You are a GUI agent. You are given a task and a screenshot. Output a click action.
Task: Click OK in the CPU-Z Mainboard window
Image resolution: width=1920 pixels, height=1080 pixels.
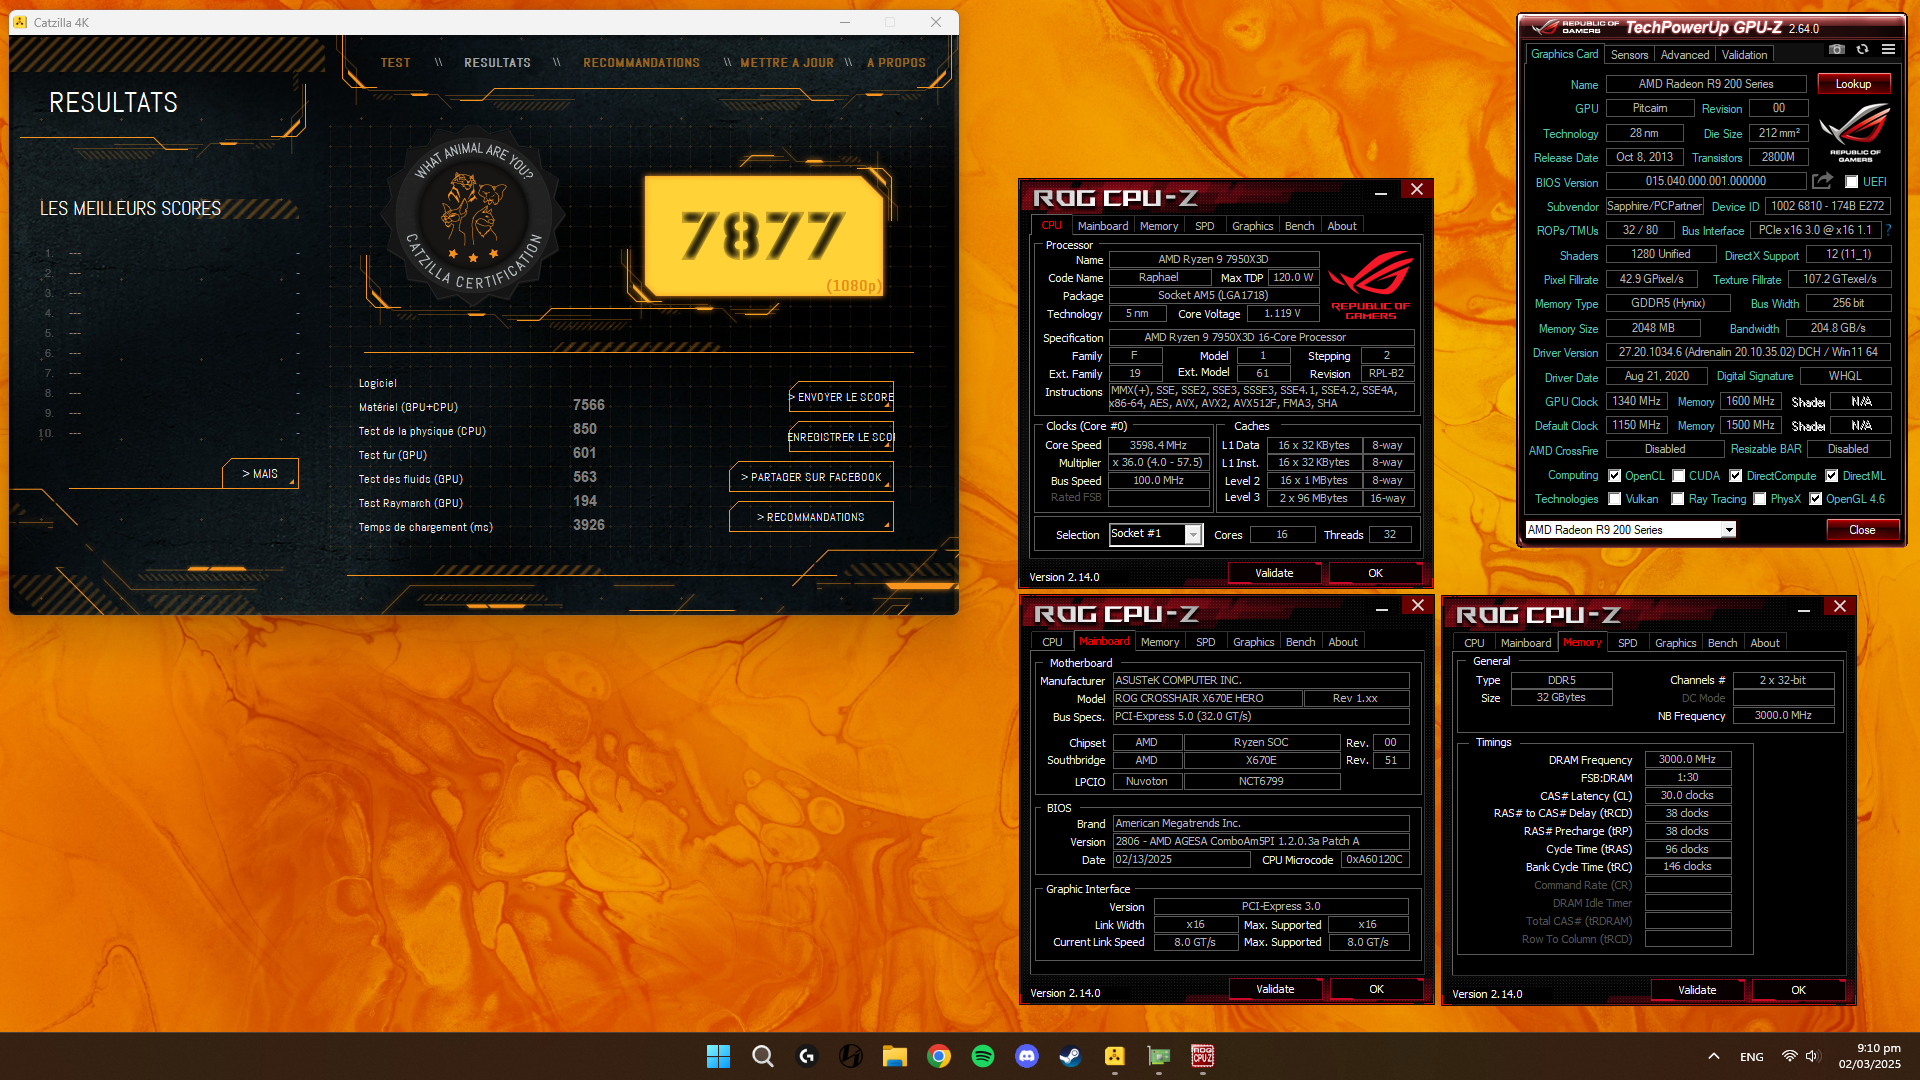point(1376,989)
